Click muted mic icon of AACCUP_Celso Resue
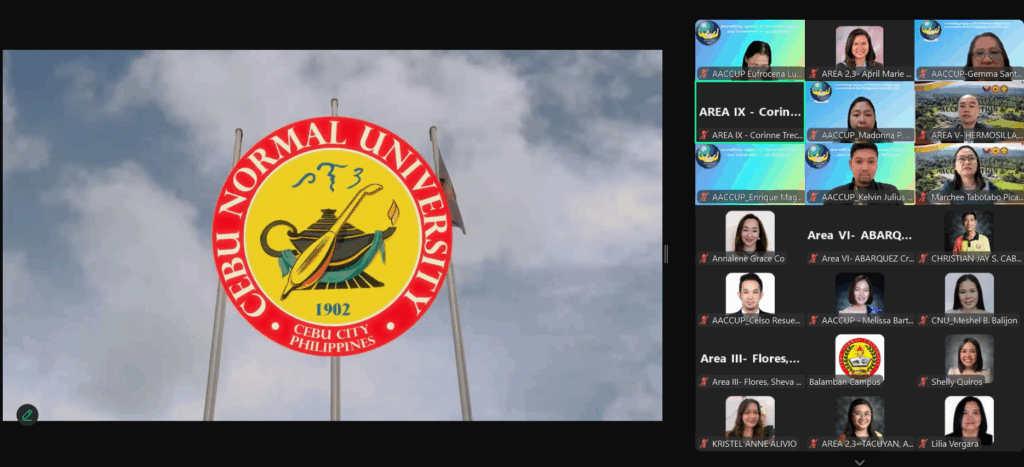Viewport: 1024px width, 467px height. coord(704,321)
